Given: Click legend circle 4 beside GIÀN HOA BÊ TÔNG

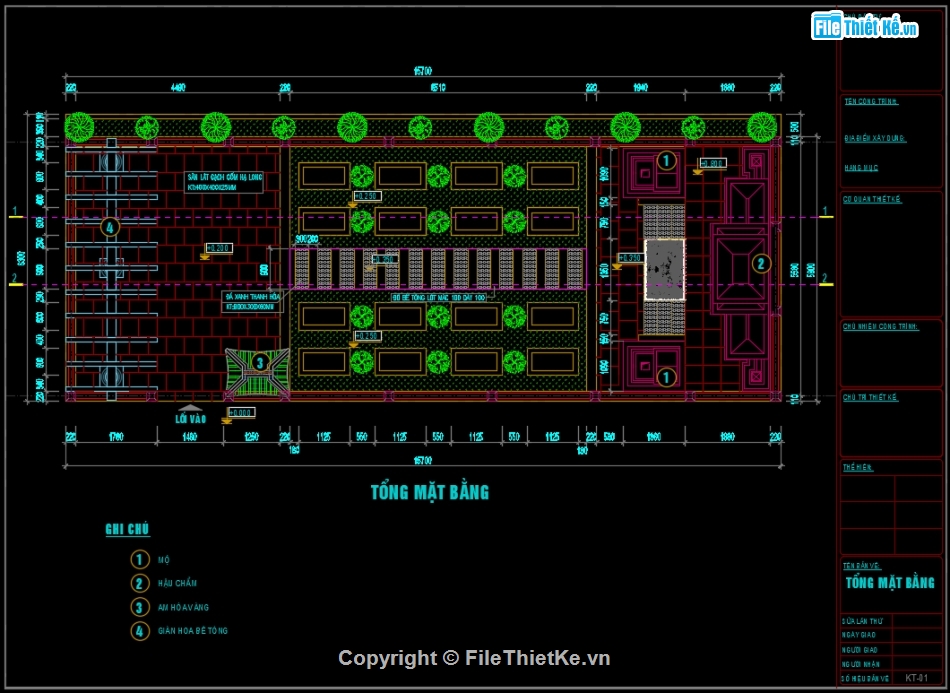Looking at the screenshot, I should click(x=141, y=631).
